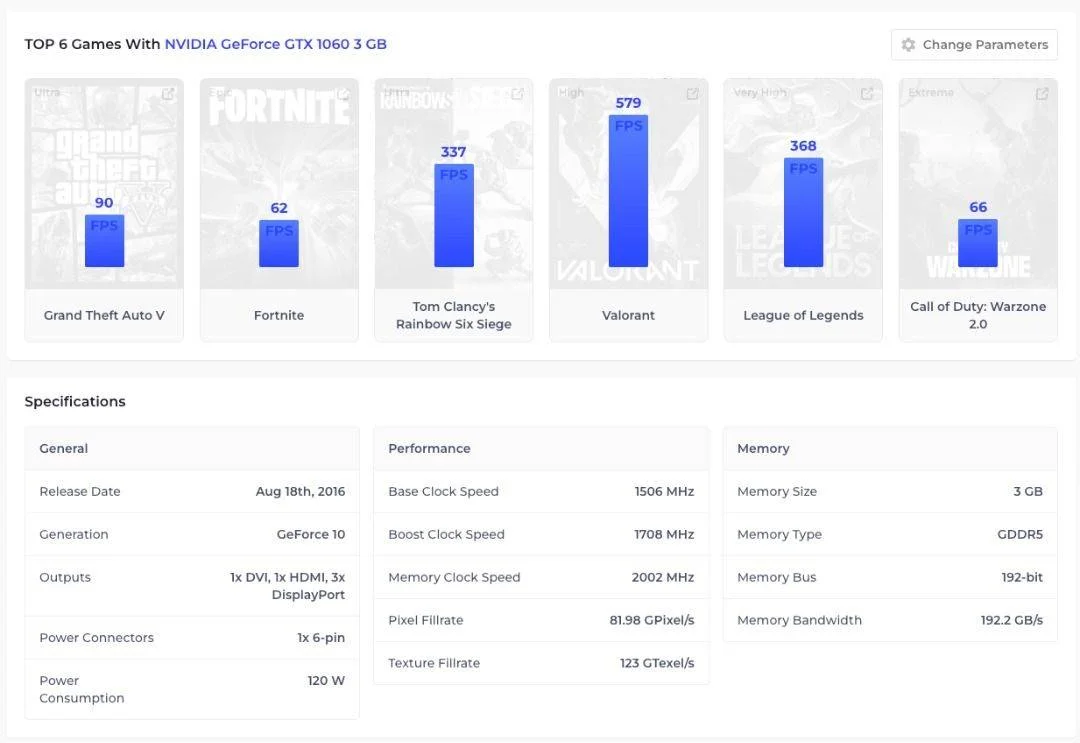Click the Power Connectors label
Screen dimensions: 1080x743
96,638
